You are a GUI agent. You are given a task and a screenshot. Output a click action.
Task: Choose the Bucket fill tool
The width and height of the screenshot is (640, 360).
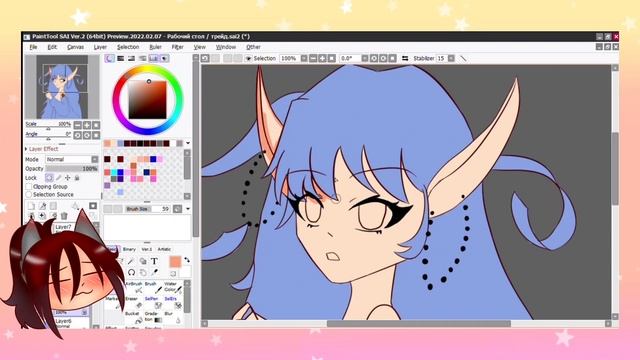point(134,318)
